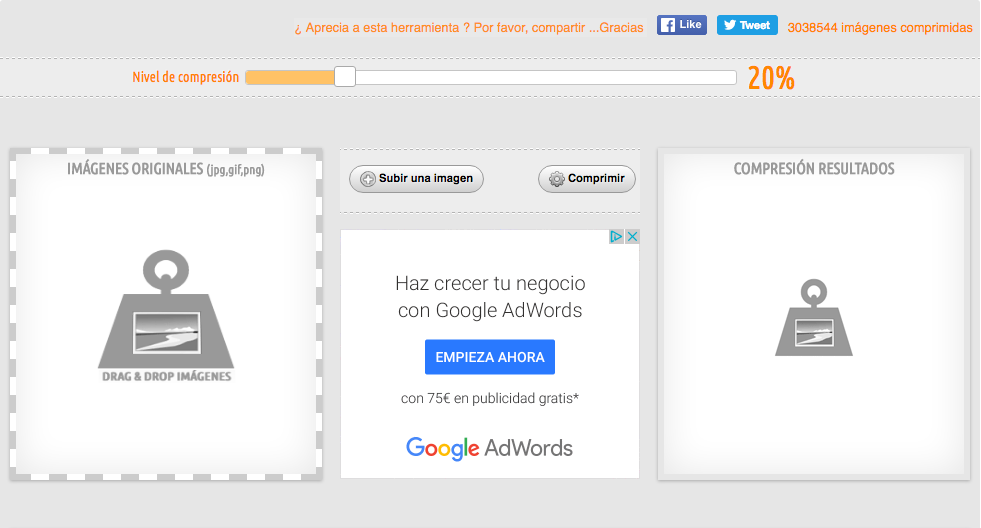Viewport: 981px width, 528px height.
Task: Click the Twitter Tweet button
Action: (747, 25)
